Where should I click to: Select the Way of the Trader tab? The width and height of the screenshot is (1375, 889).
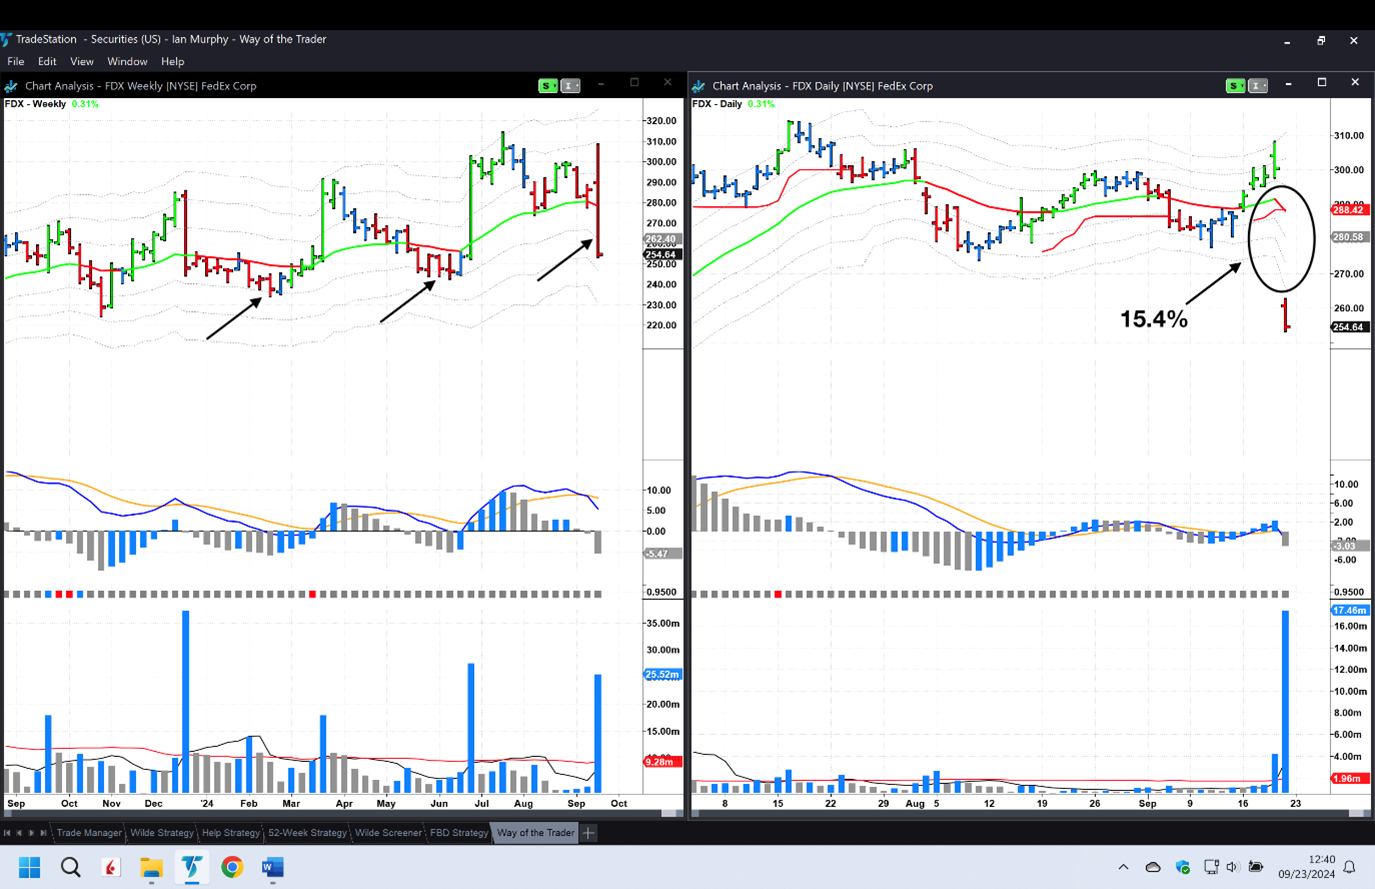tap(536, 833)
